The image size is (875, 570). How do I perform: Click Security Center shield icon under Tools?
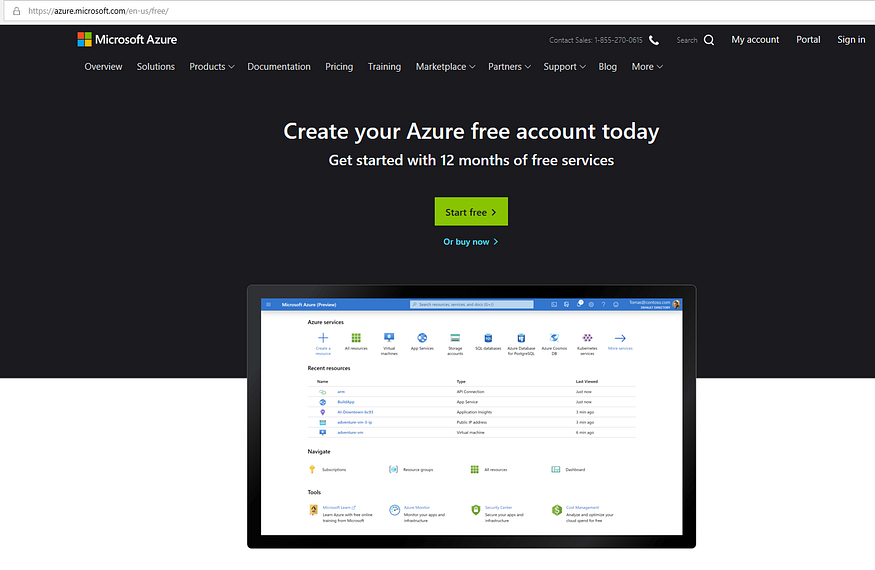[475, 510]
